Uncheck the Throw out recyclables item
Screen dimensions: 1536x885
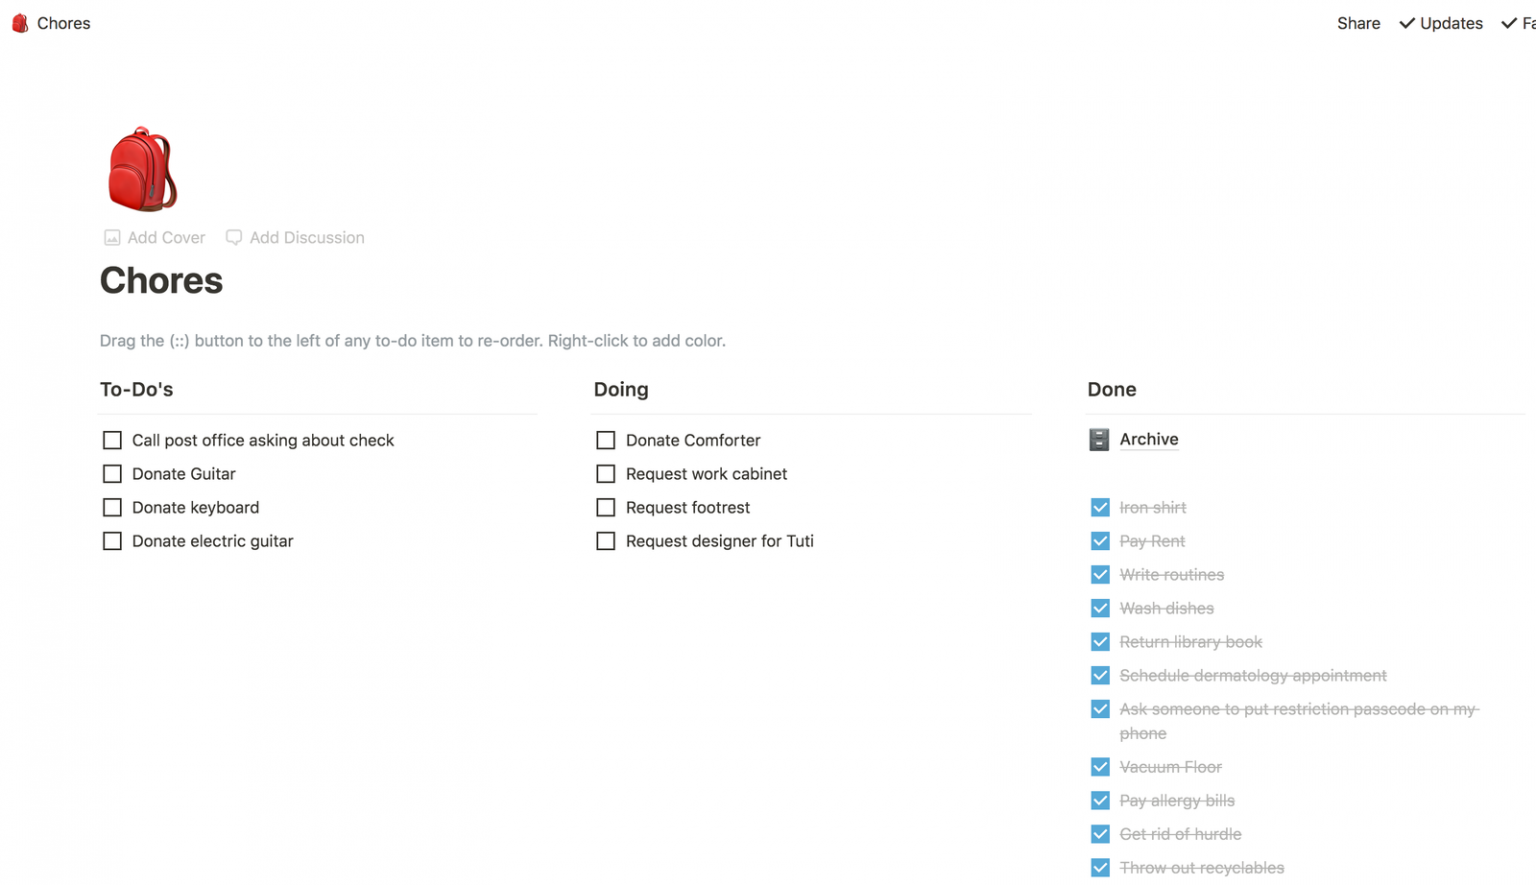(x=1100, y=867)
